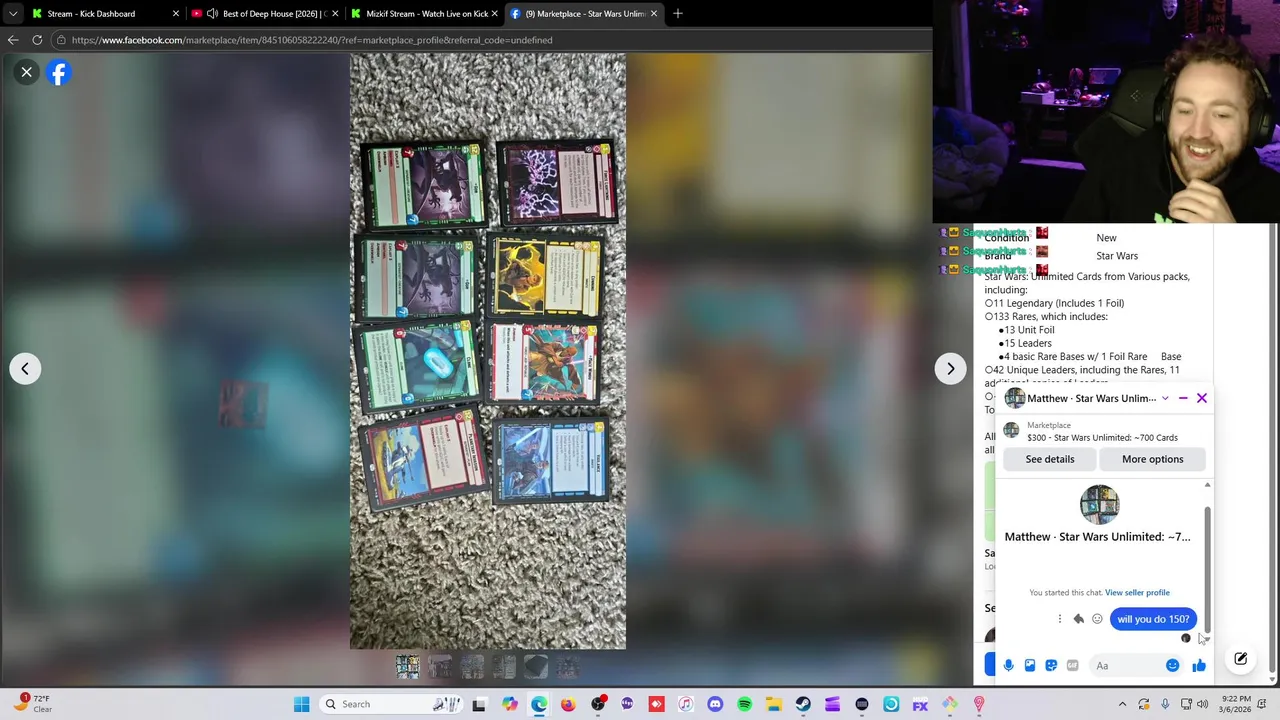Open the taskbar volume control
This screenshot has height=720, width=1280.
[x=1205, y=704]
